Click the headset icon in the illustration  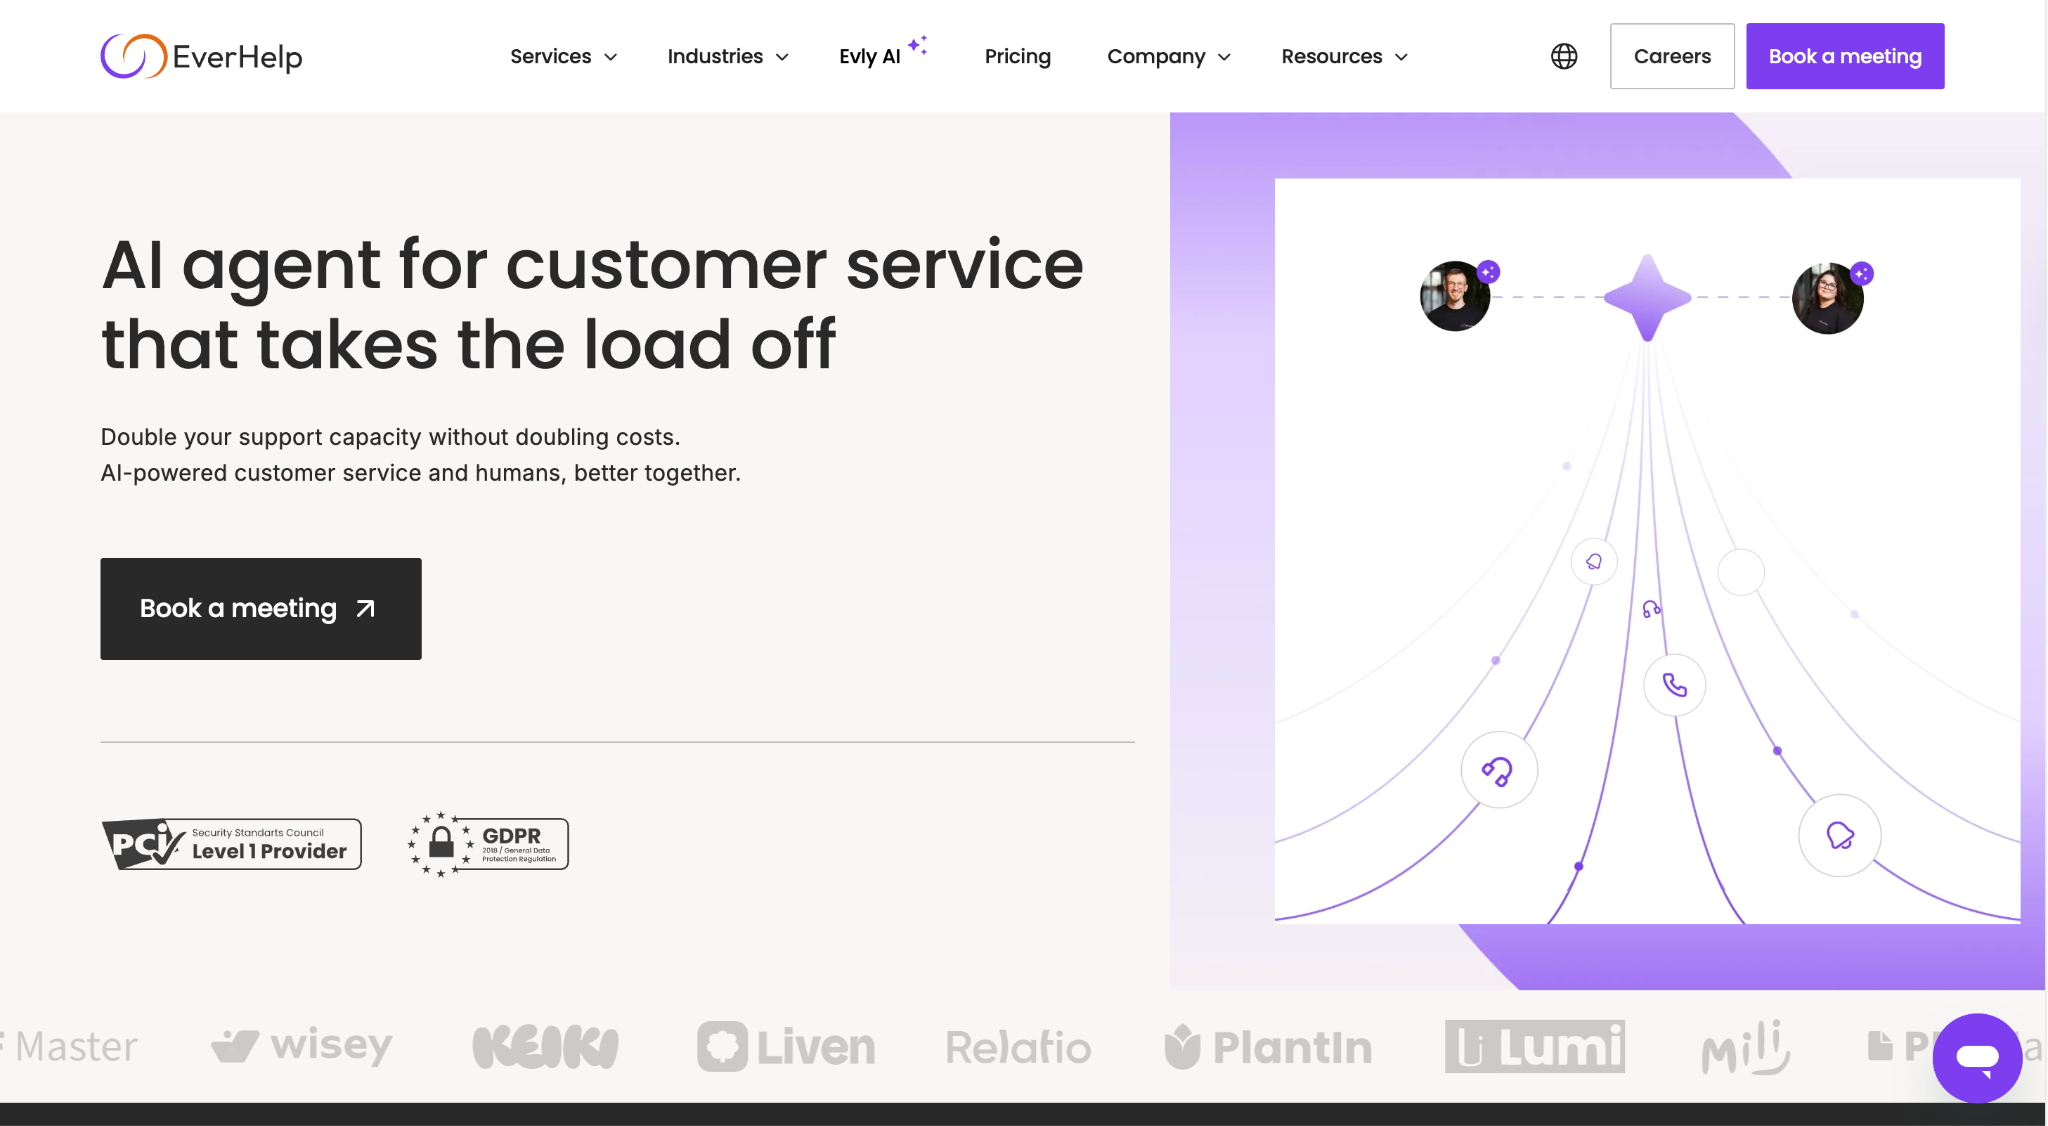pyautogui.click(x=1498, y=770)
